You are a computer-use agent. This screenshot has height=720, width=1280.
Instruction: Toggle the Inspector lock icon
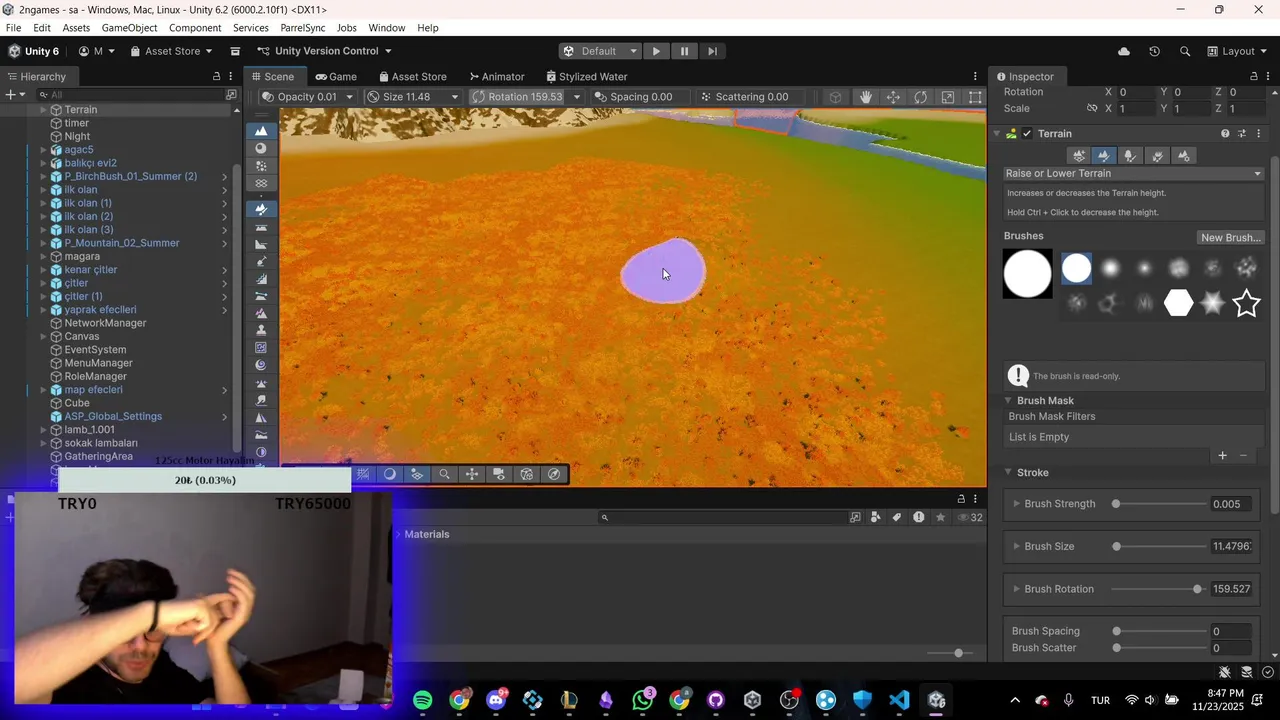[x=1254, y=76]
